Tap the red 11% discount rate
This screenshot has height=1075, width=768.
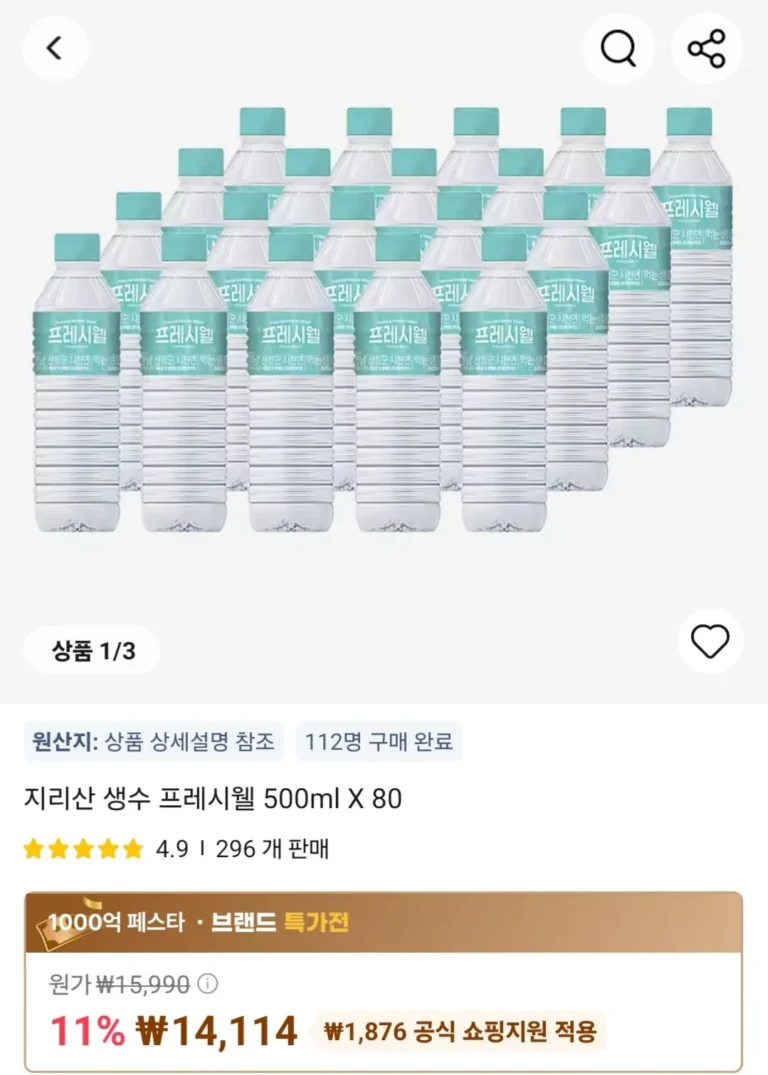tap(88, 1031)
